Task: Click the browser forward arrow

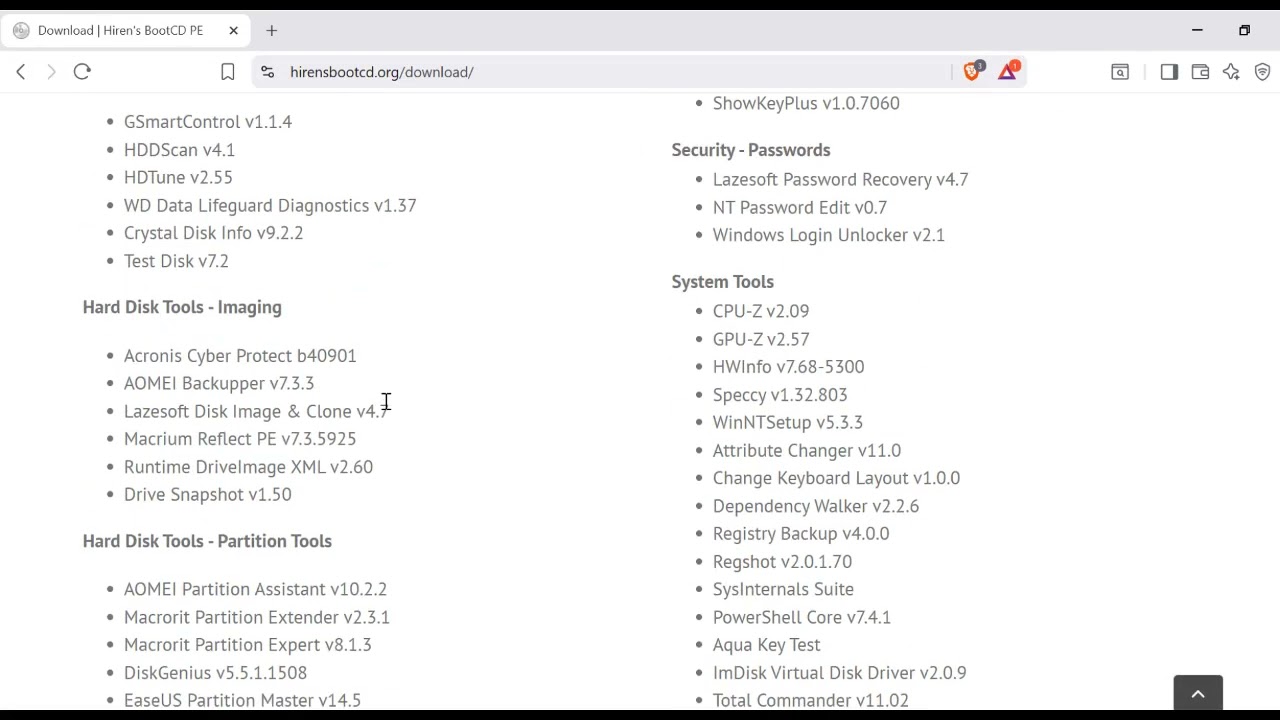Action: coord(51,72)
